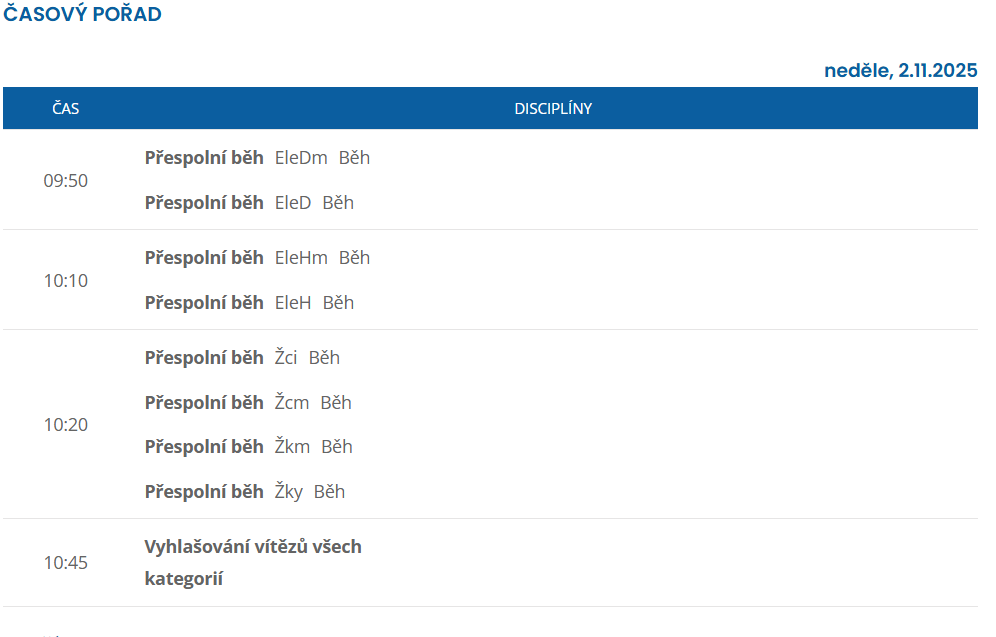Click the Žcm category label
Viewport: 996px width, 637px height.
[x=292, y=403]
